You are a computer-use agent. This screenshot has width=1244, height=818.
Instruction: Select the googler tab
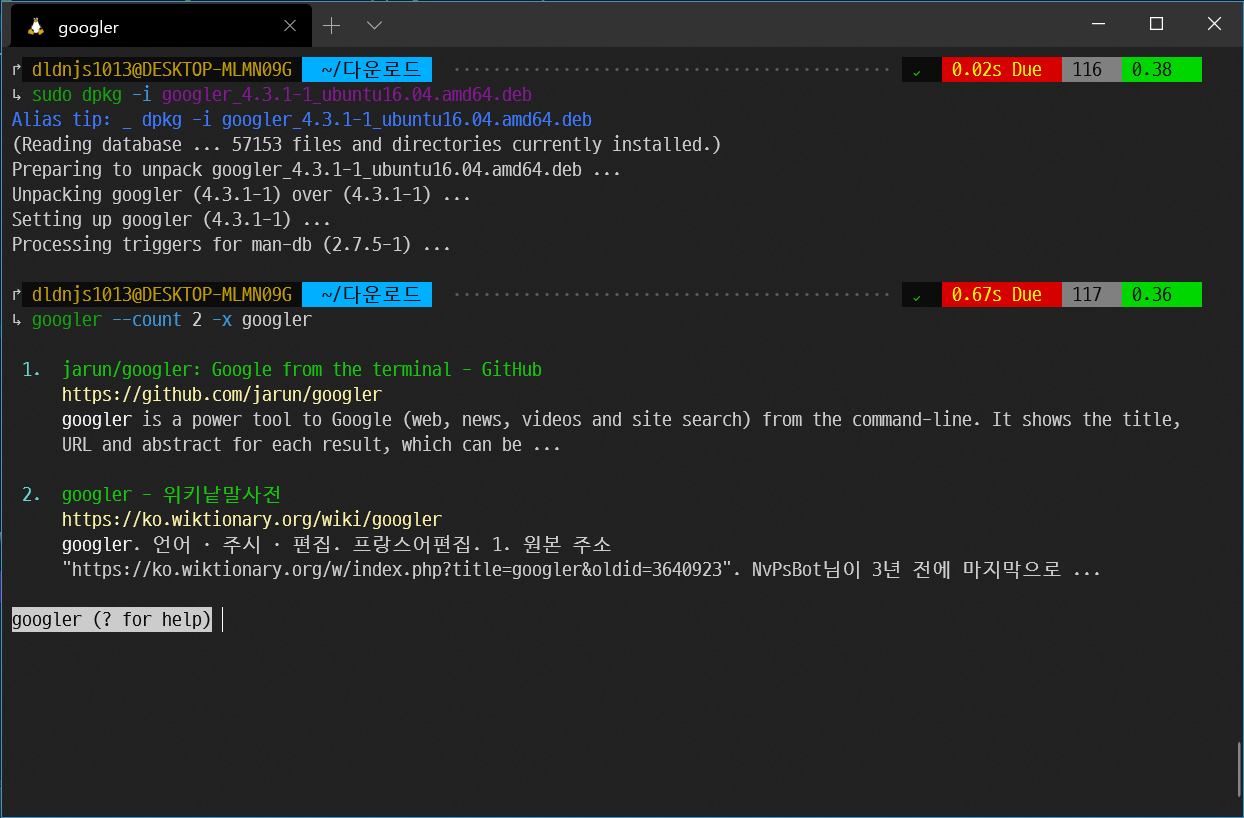(161, 27)
